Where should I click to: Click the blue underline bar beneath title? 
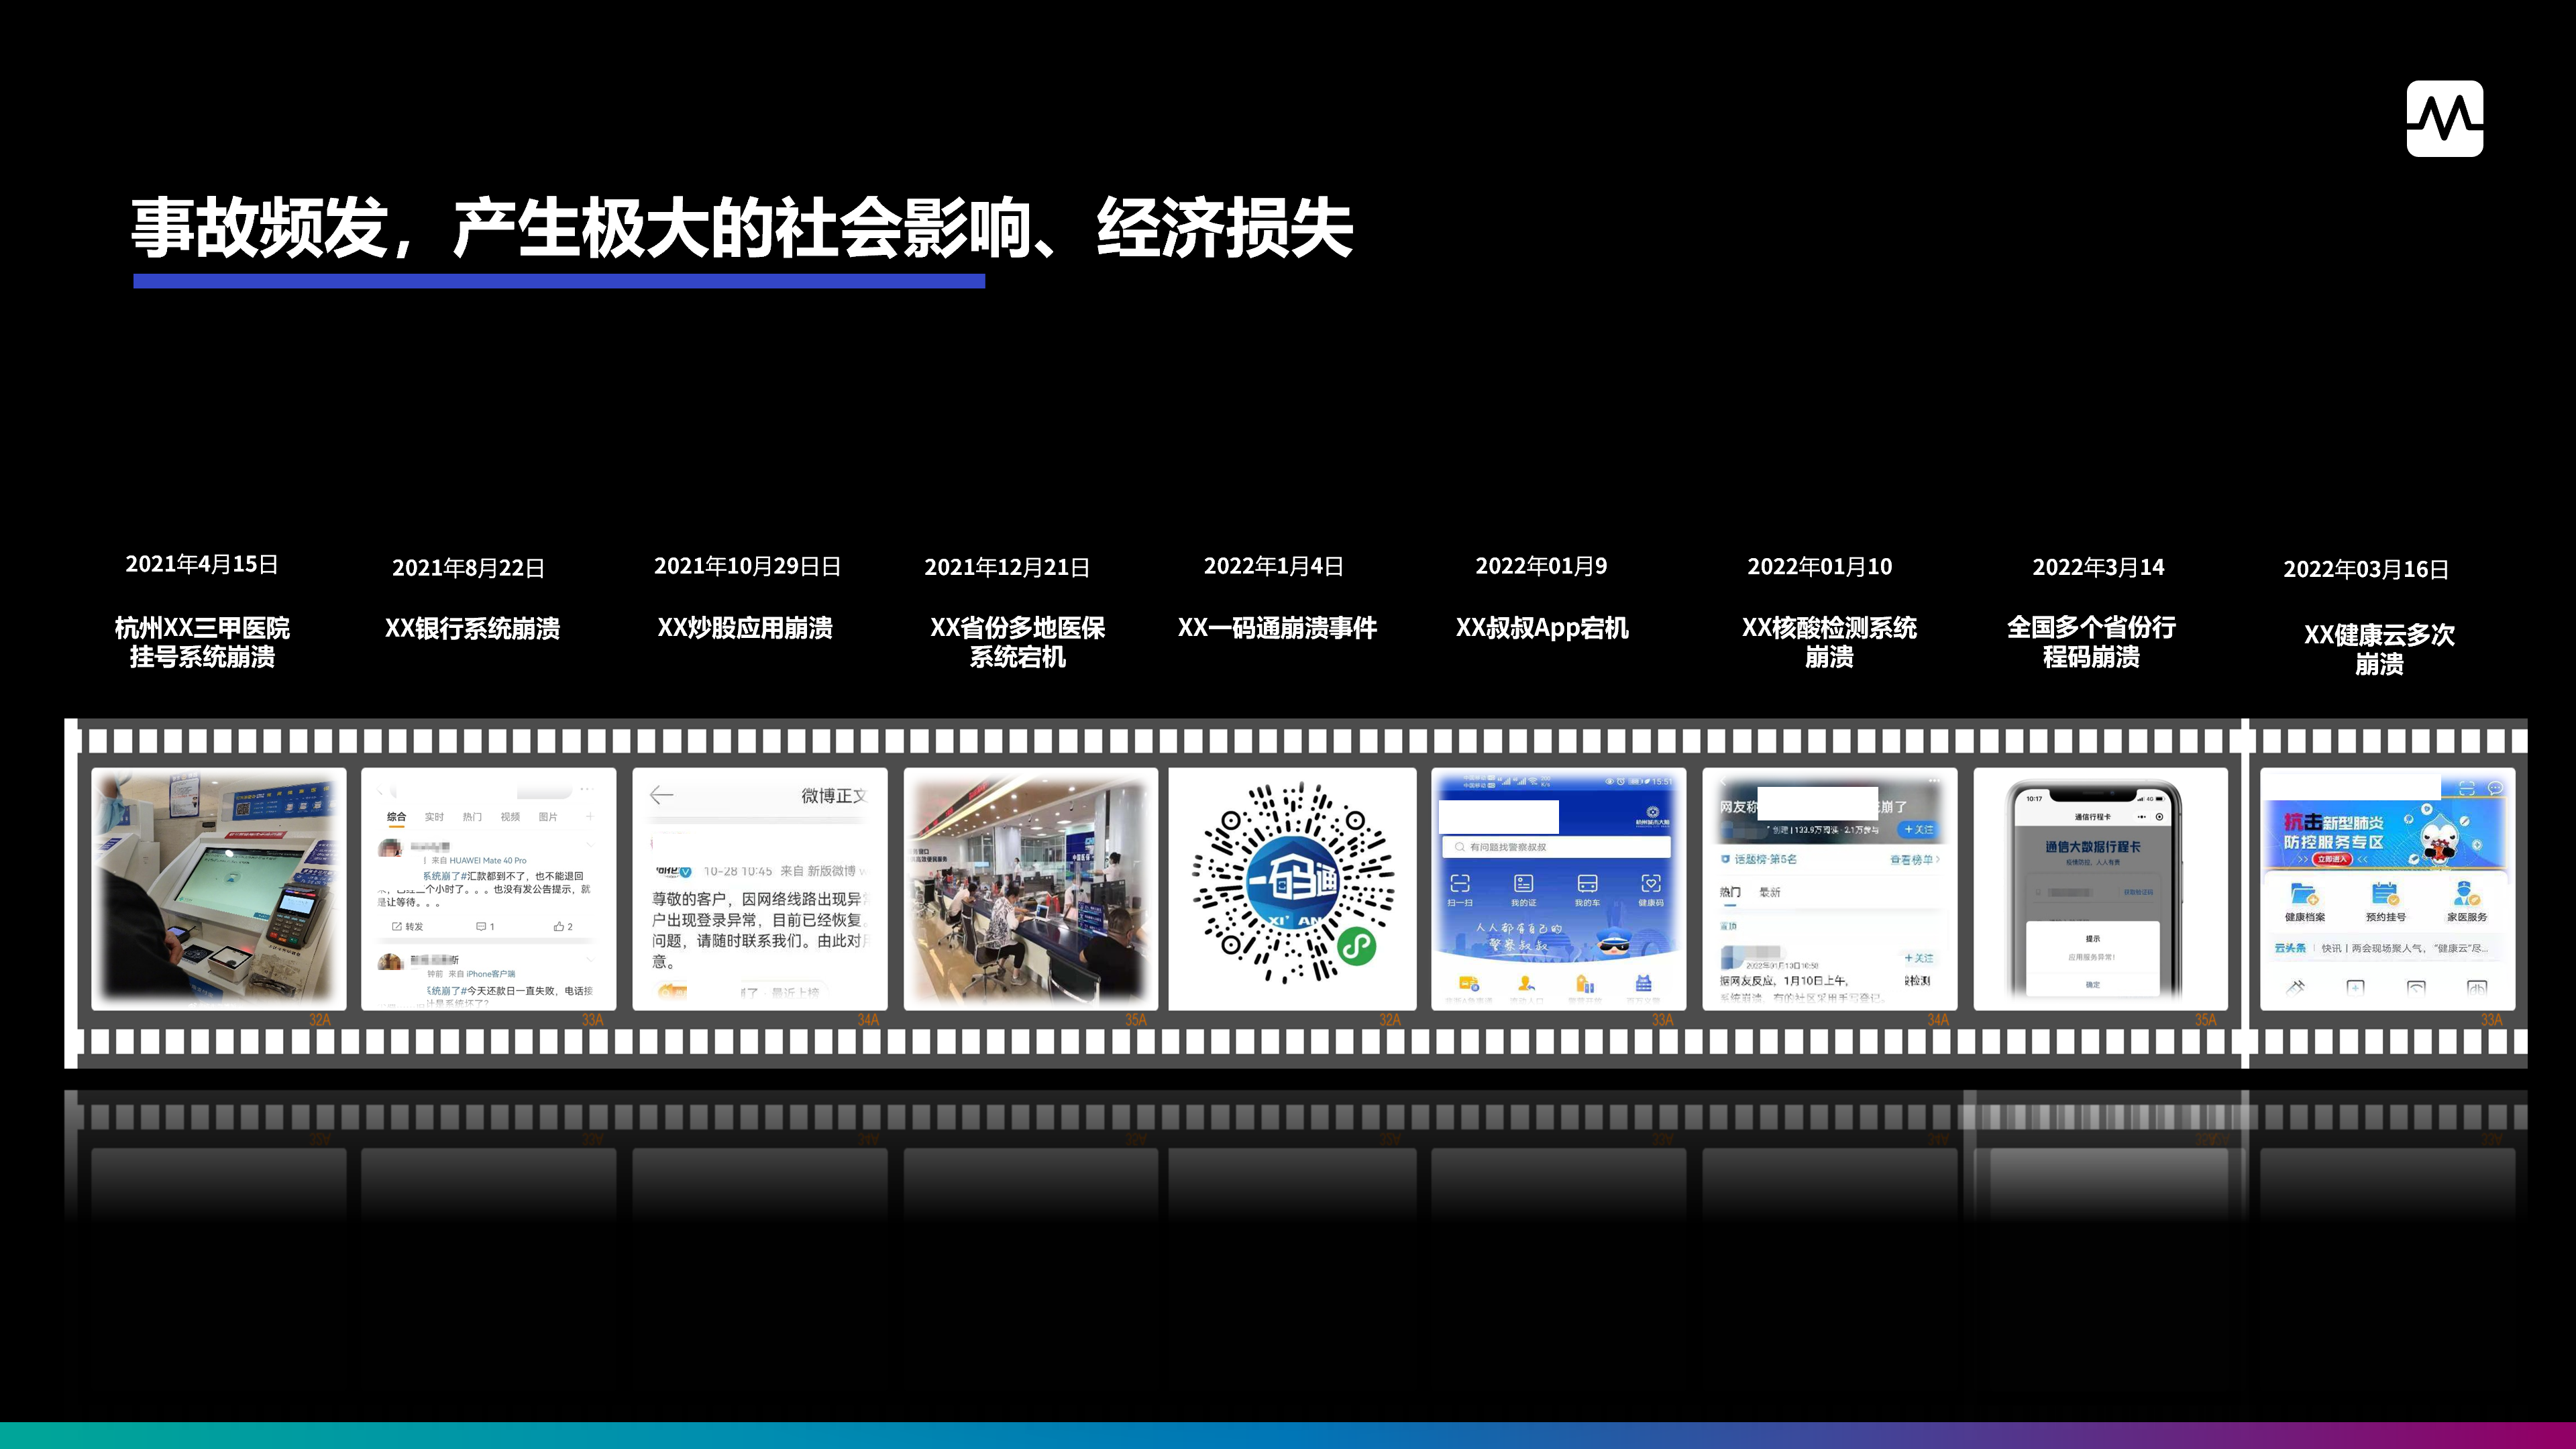point(559,282)
